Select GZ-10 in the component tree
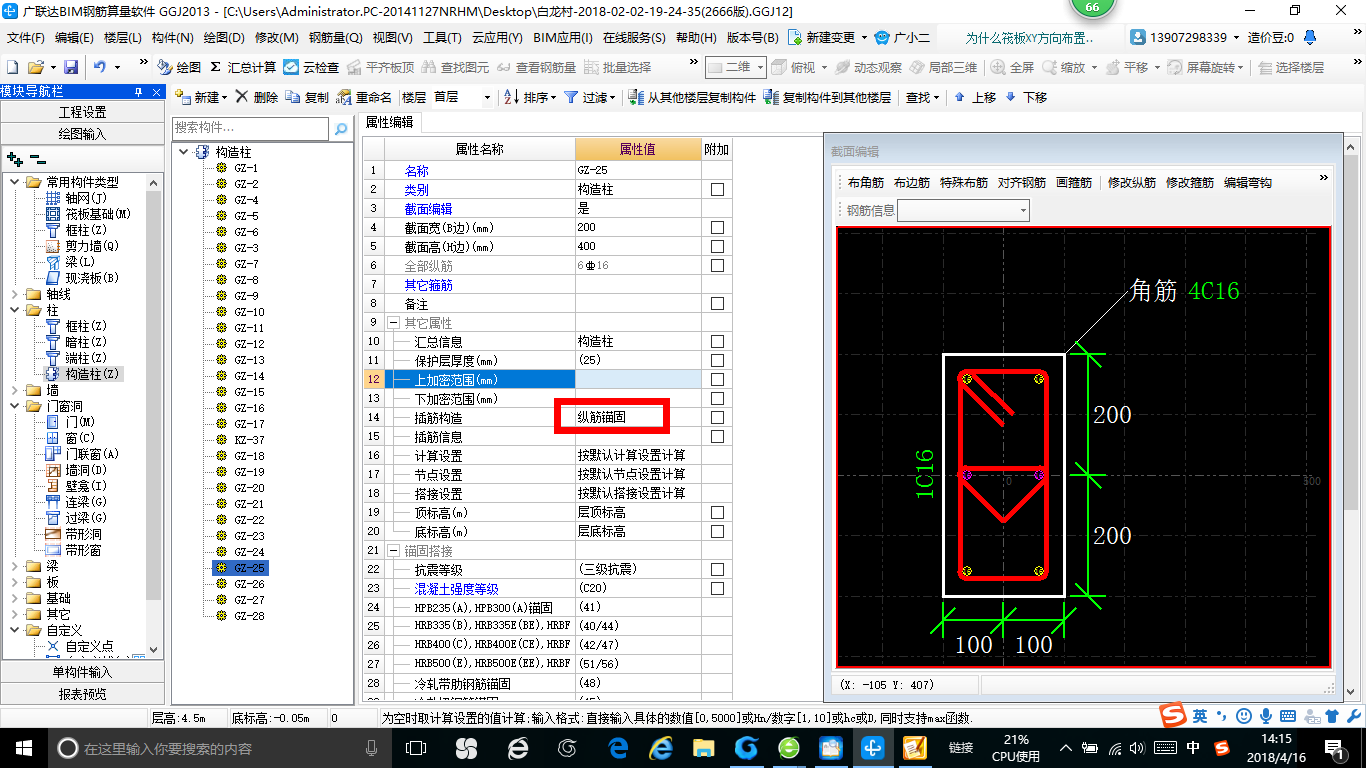The width and height of the screenshot is (1366, 768). click(249, 312)
